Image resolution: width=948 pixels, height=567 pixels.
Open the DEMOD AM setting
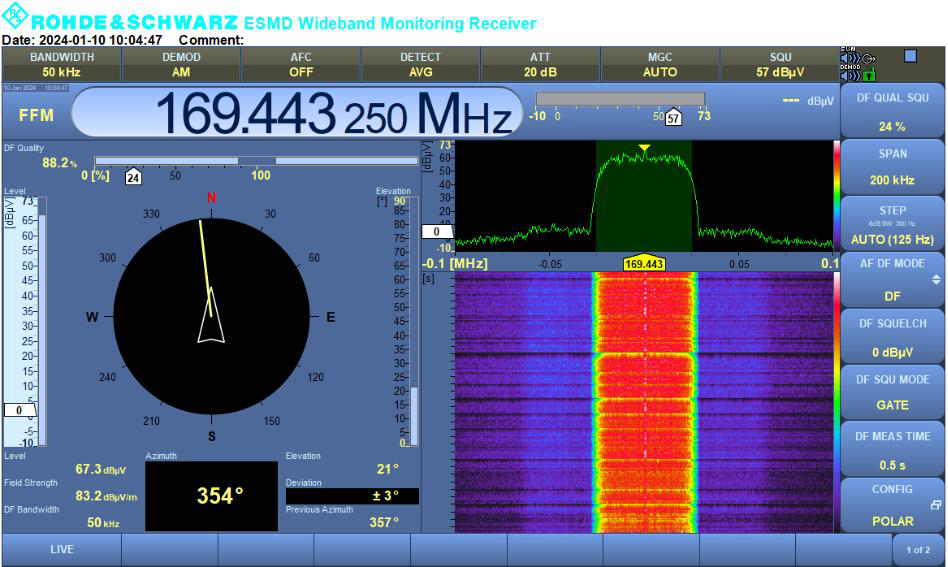tap(181, 64)
